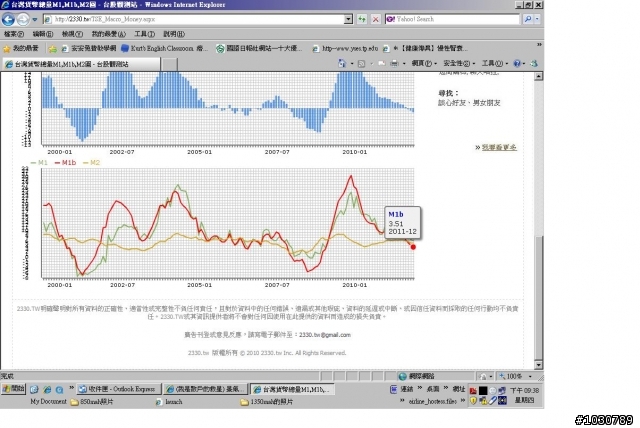Click the RSS feeds icon in command bar
640x428 pixels.
[x=361, y=64]
